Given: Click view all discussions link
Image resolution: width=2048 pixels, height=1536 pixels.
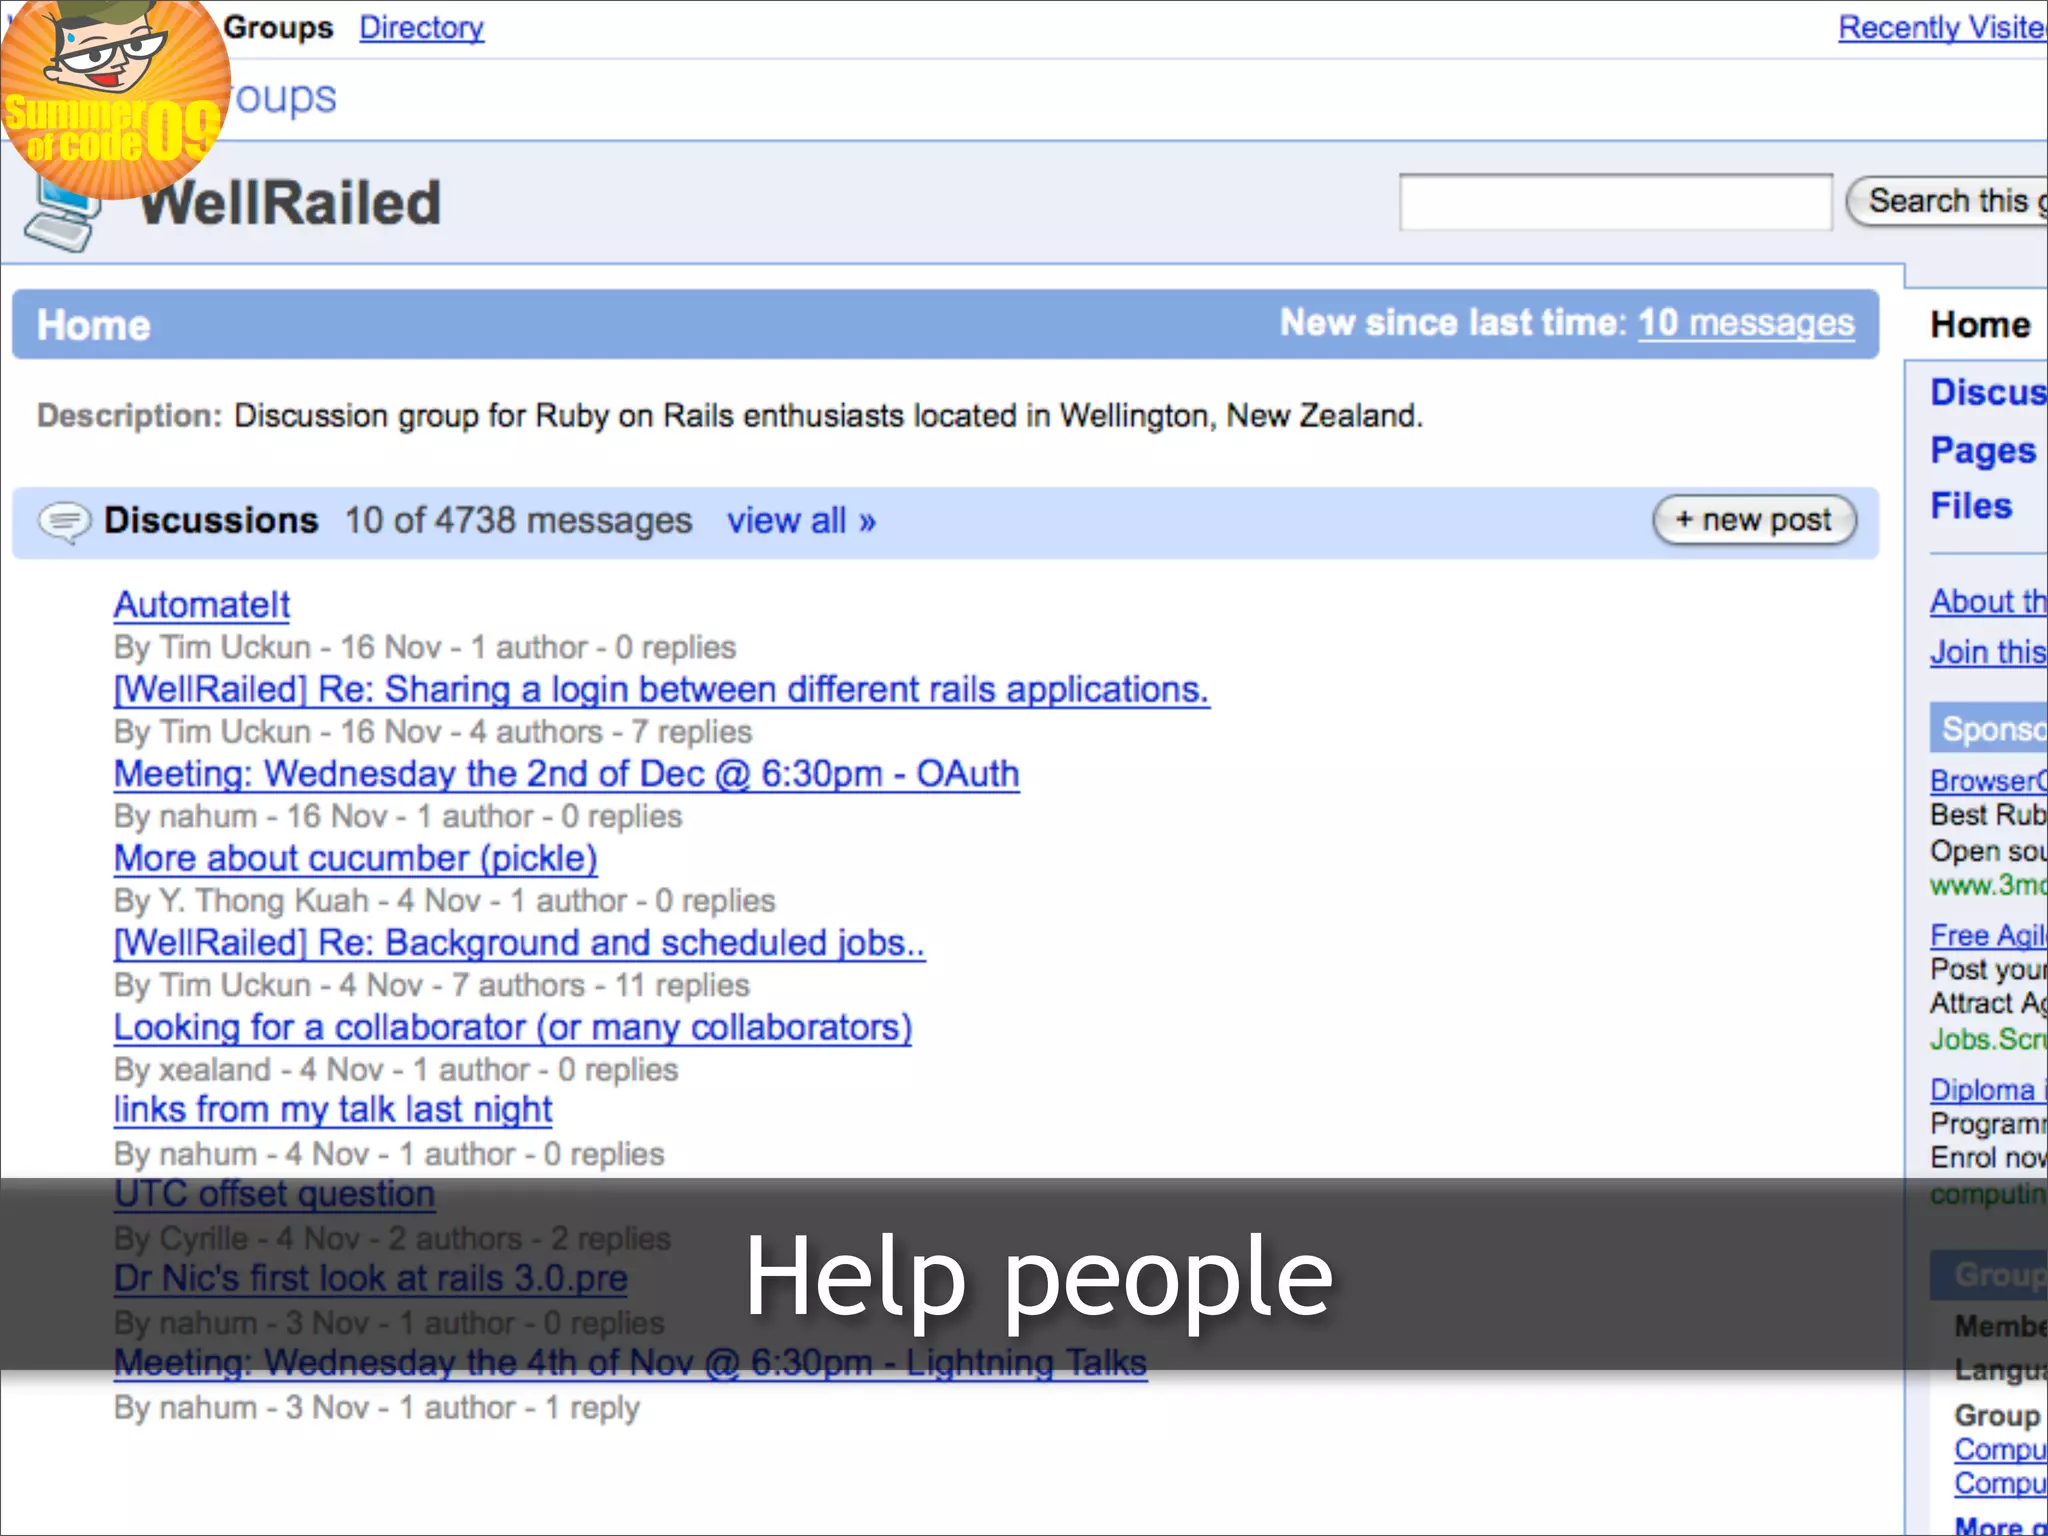Looking at the screenshot, I should (801, 521).
